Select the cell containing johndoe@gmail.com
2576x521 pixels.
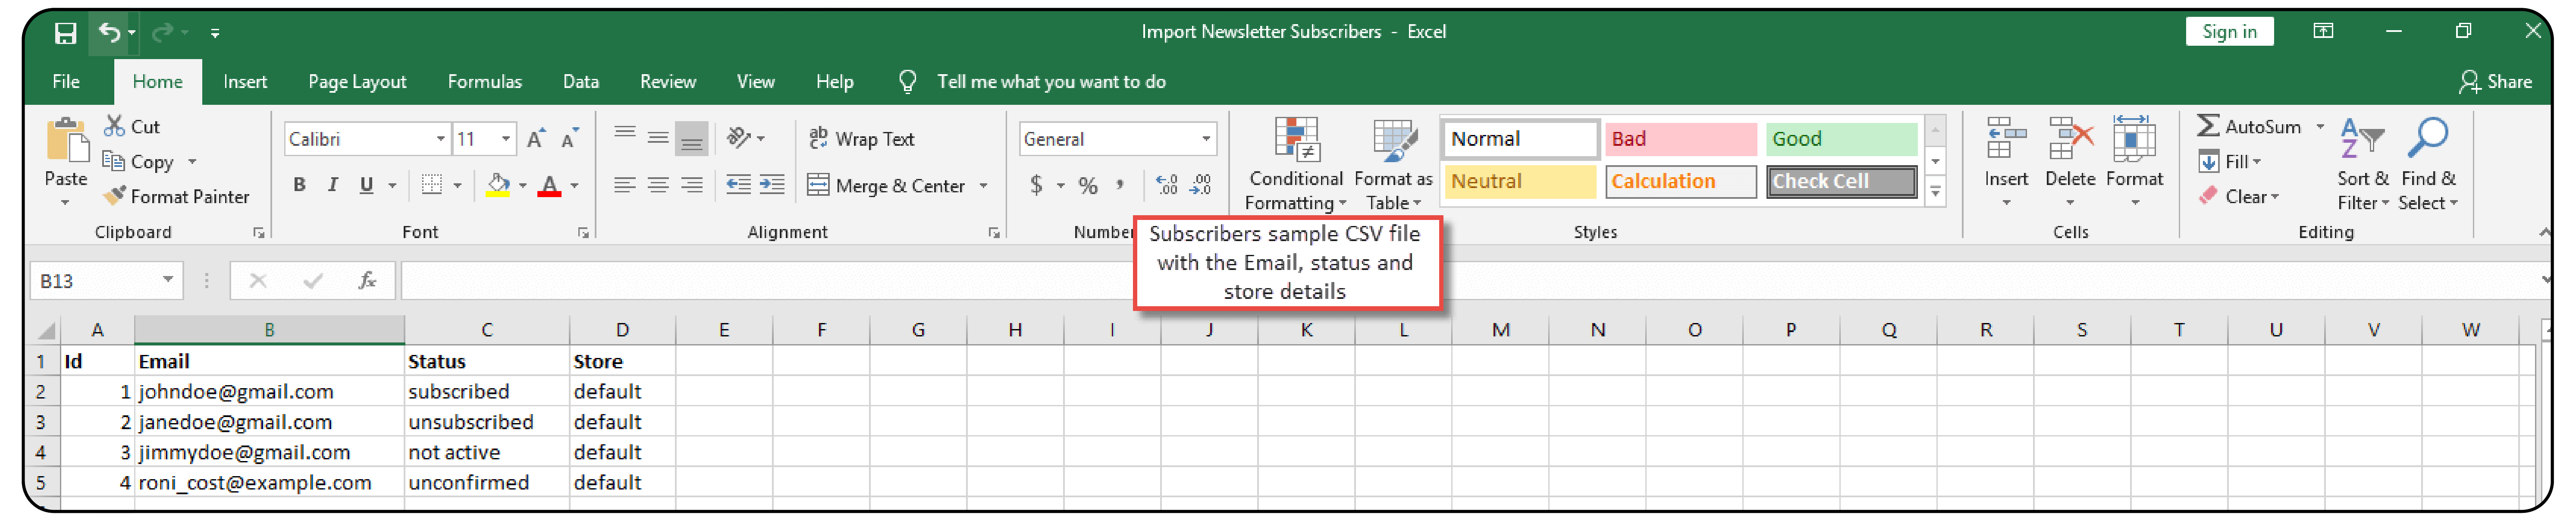point(269,392)
